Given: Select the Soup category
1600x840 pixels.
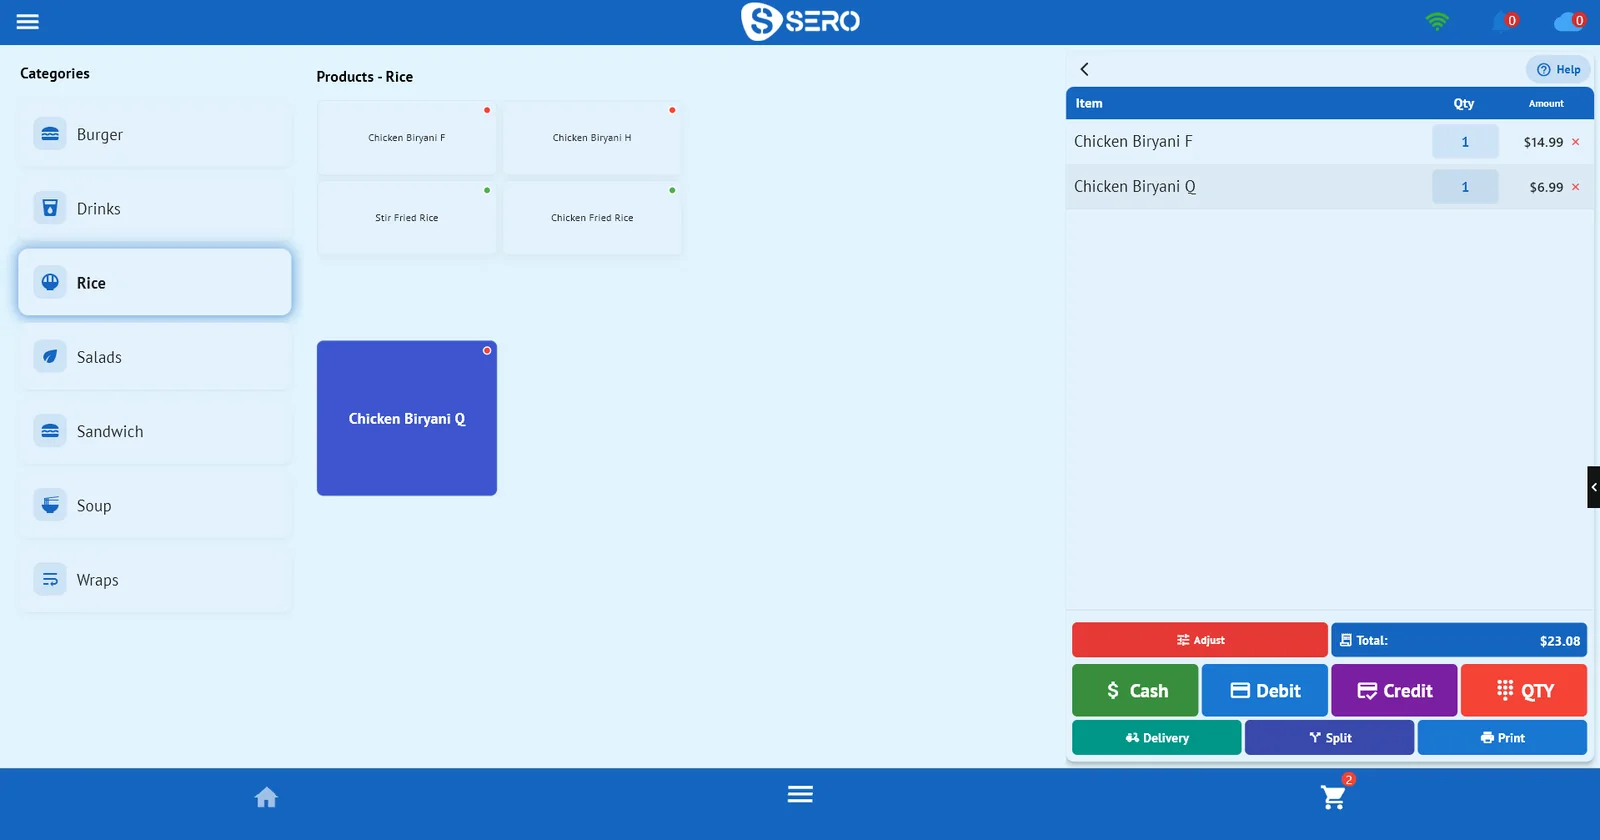Looking at the screenshot, I should coord(155,505).
